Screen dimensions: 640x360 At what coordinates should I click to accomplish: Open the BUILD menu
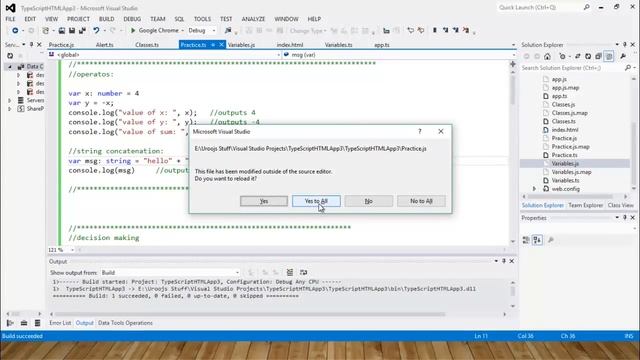click(x=107, y=19)
